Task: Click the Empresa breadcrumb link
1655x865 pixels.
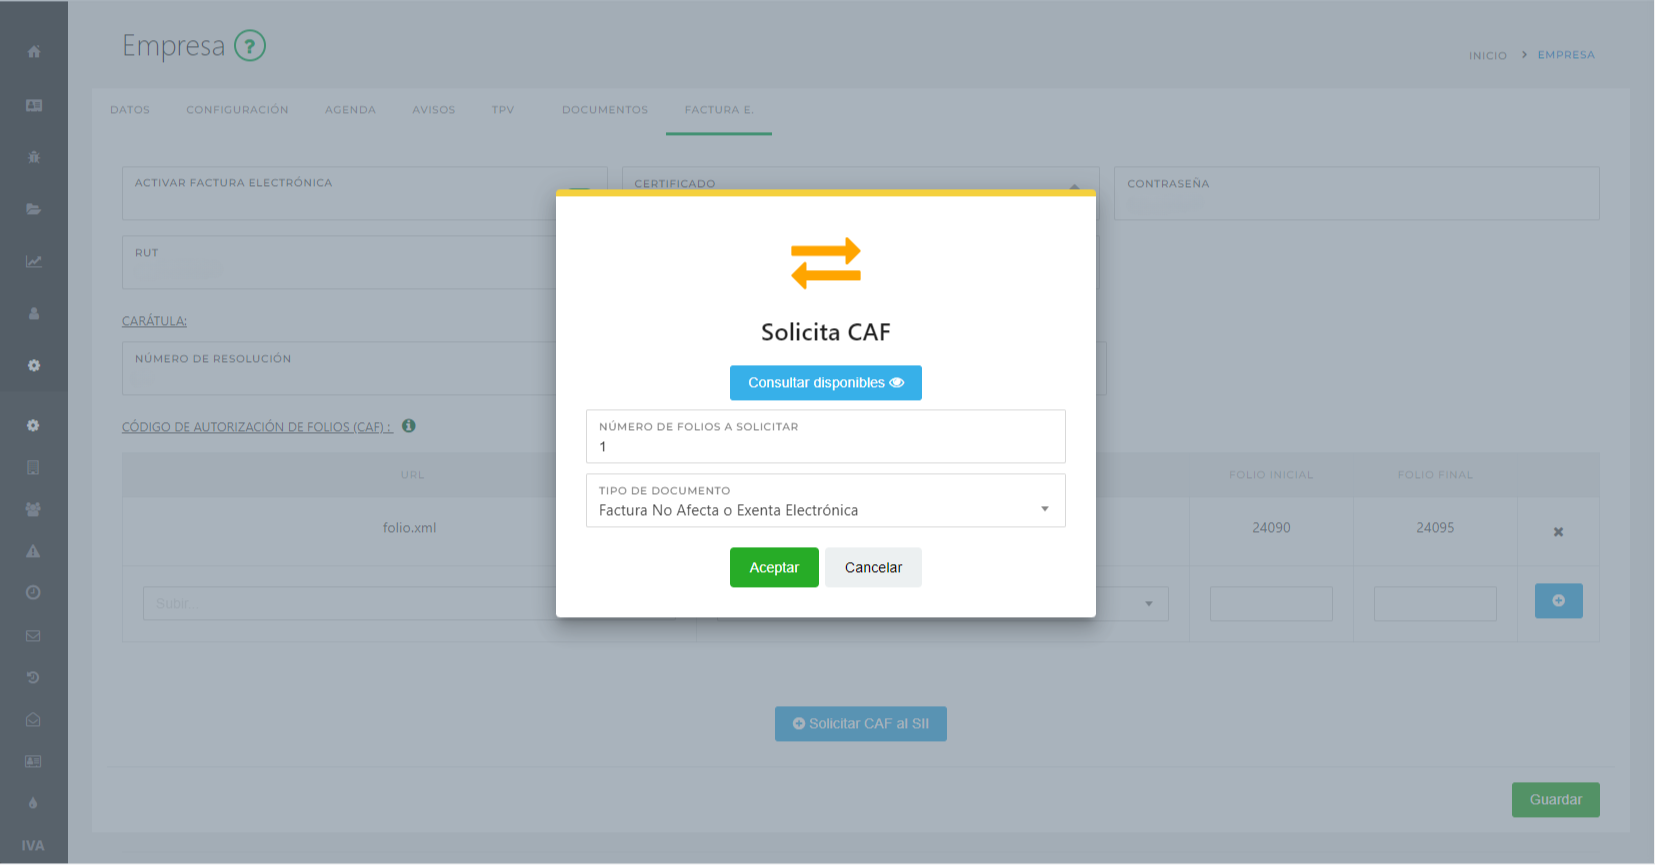Action: click(x=1566, y=55)
